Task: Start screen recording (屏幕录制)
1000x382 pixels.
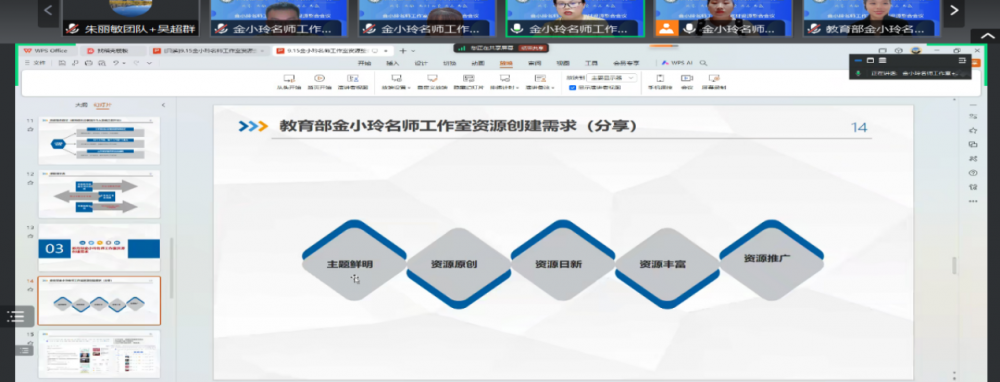Action: click(714, 82)
